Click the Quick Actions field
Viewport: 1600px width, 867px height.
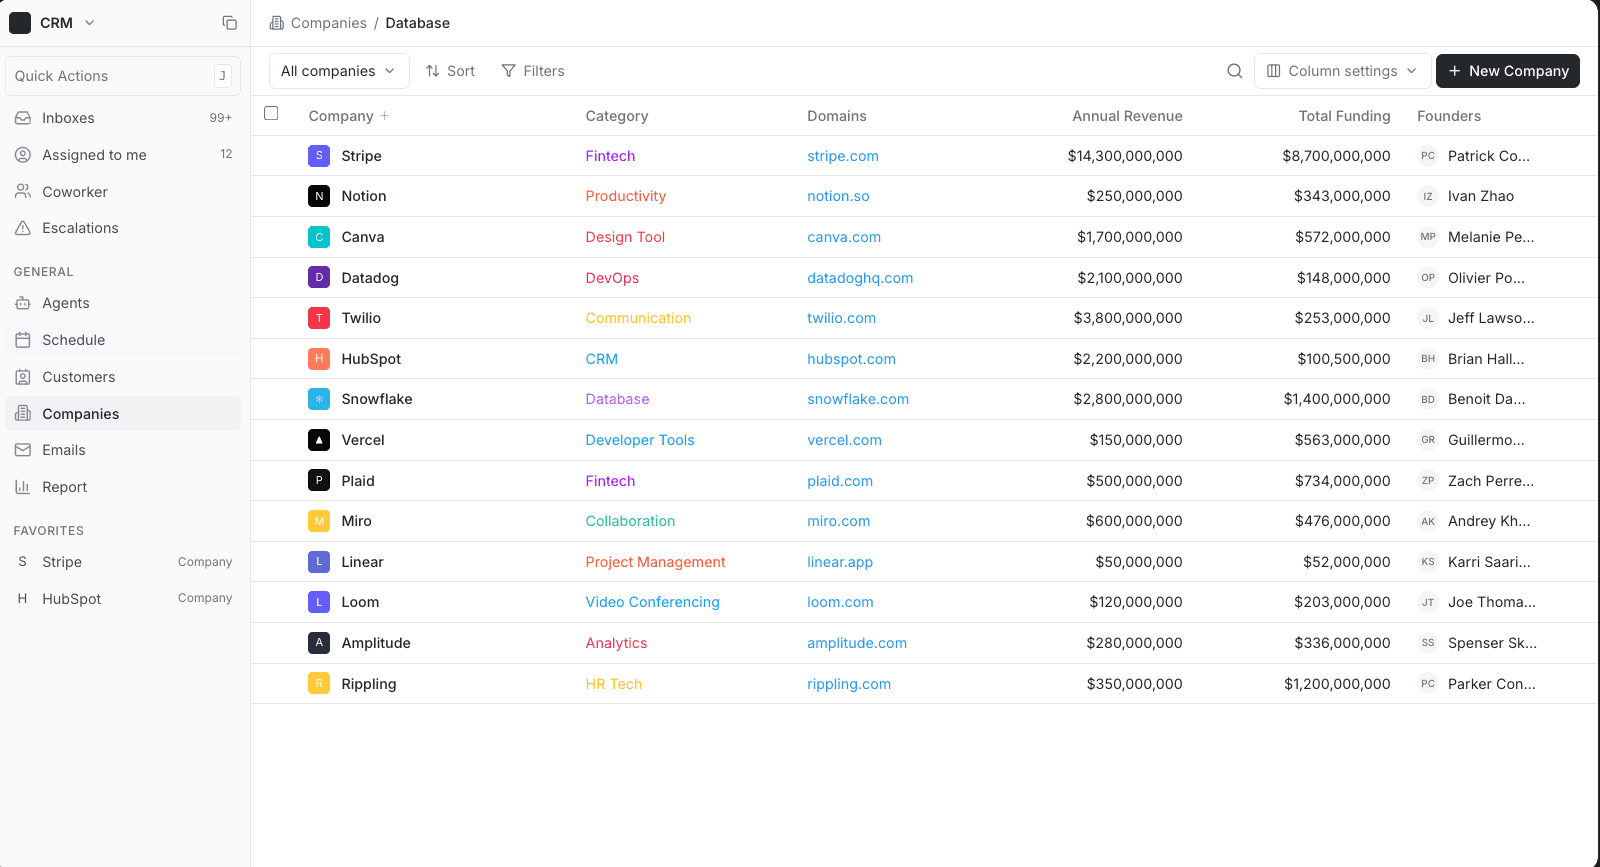(123, 76)
